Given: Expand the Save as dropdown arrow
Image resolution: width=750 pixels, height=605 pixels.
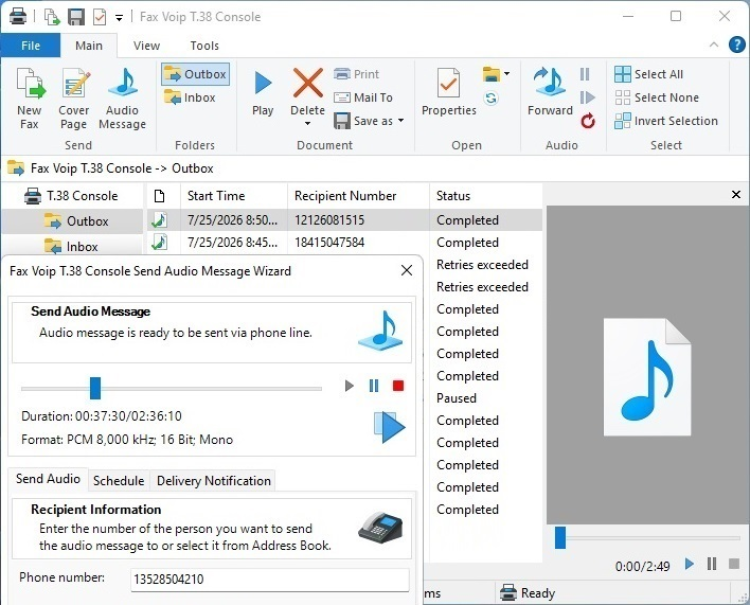Looking at the screenshot, I should coord(401,121).
